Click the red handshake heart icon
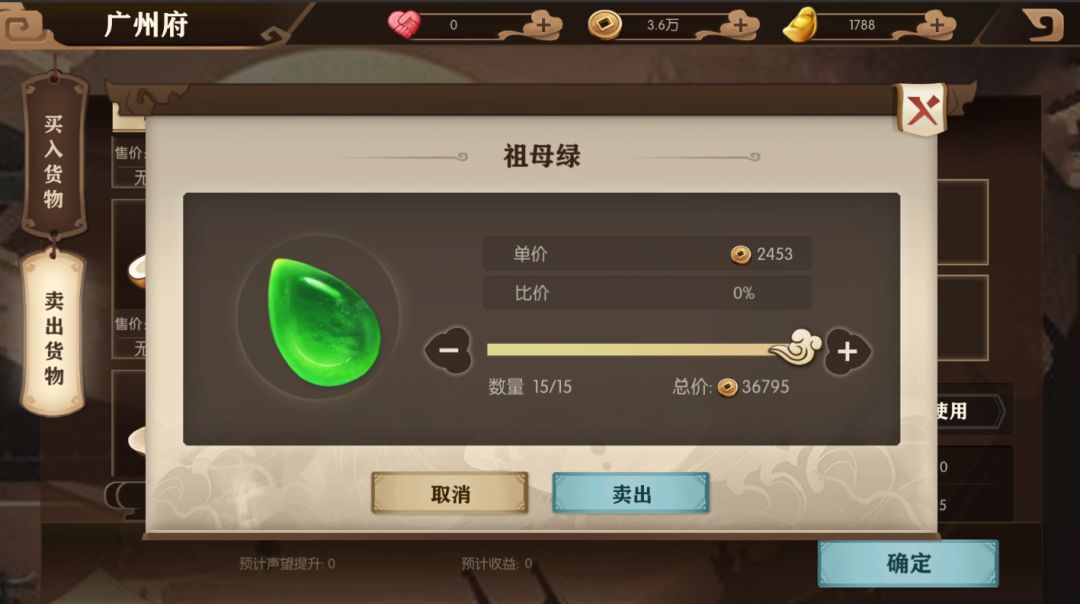Screen dimensions: 1080x604 click(x=404, y=24)
